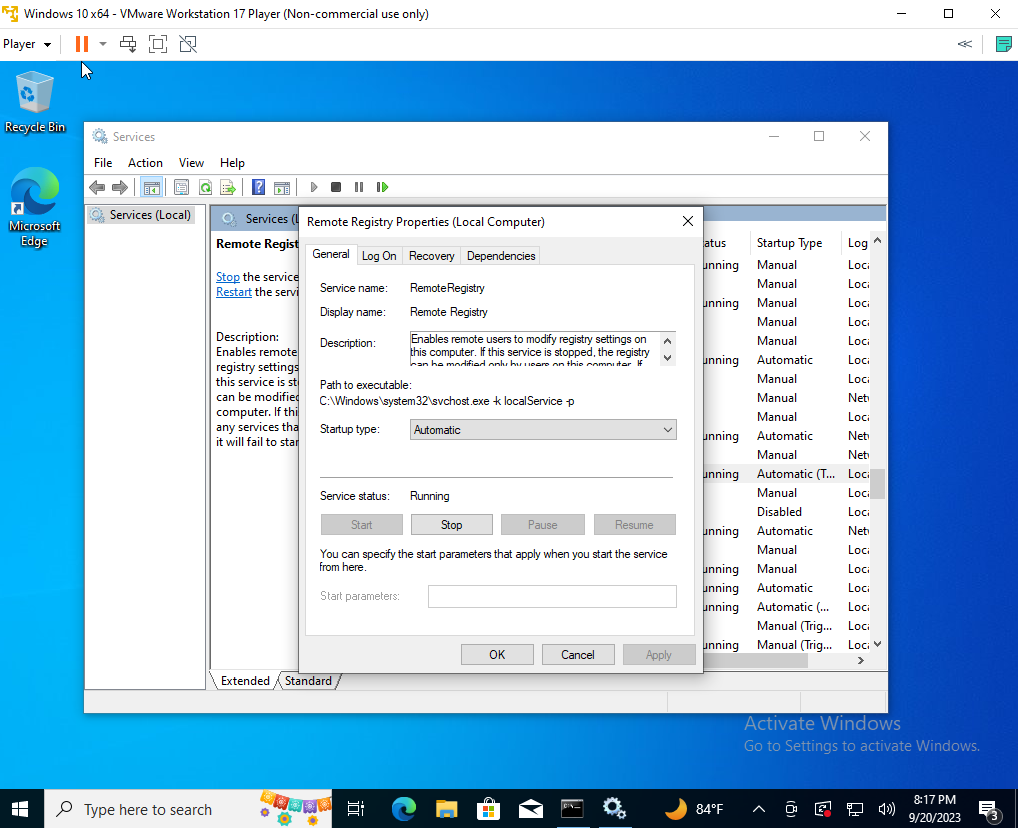Click the Unity mode VMware icon
Viewport: 1018px width, 828px height.
click(188, 44)
